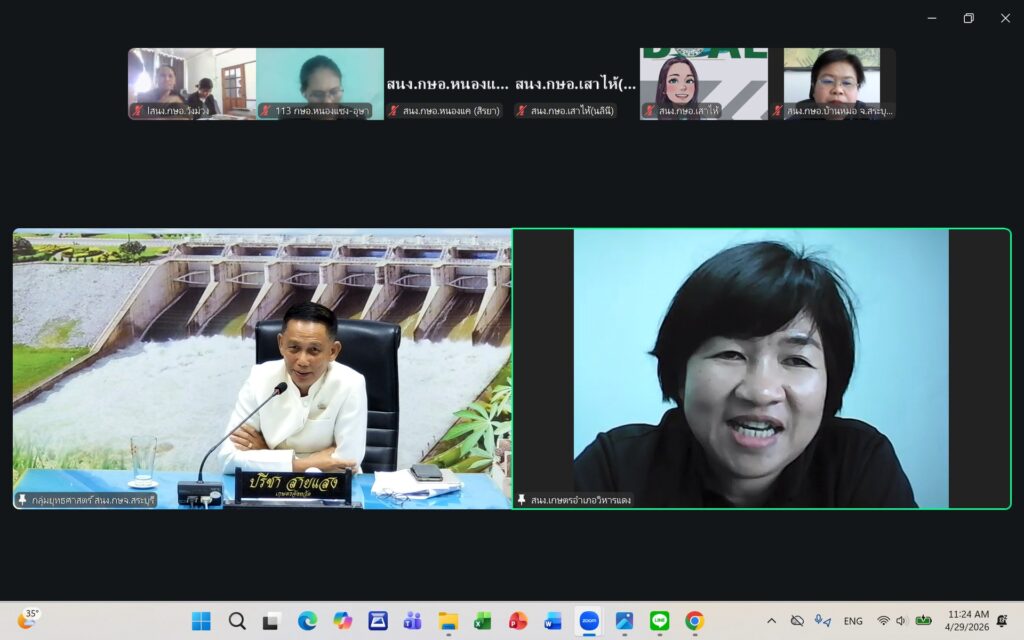Click the Windows Start button

(x=201, y=621)
